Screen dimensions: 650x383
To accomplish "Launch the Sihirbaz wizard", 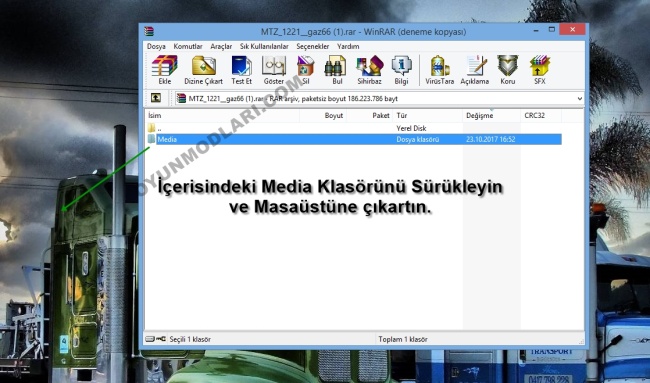I will point(369,70).
